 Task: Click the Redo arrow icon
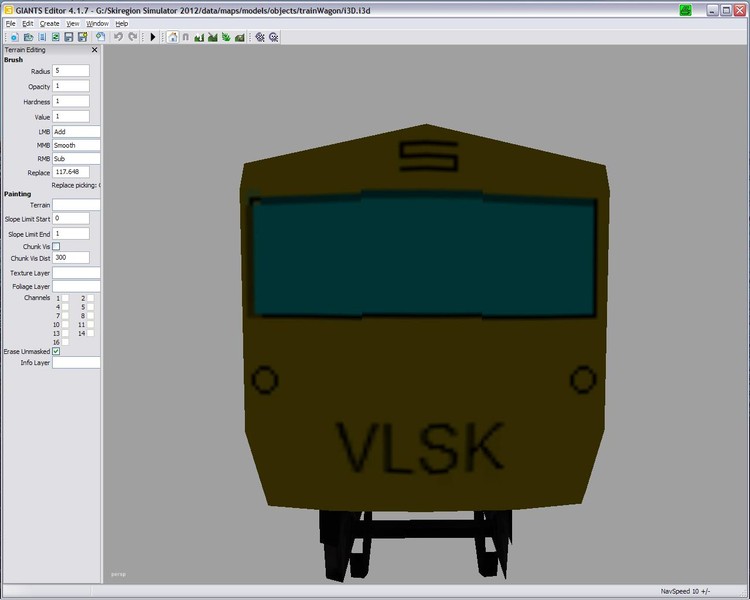[x=132, y=37]
